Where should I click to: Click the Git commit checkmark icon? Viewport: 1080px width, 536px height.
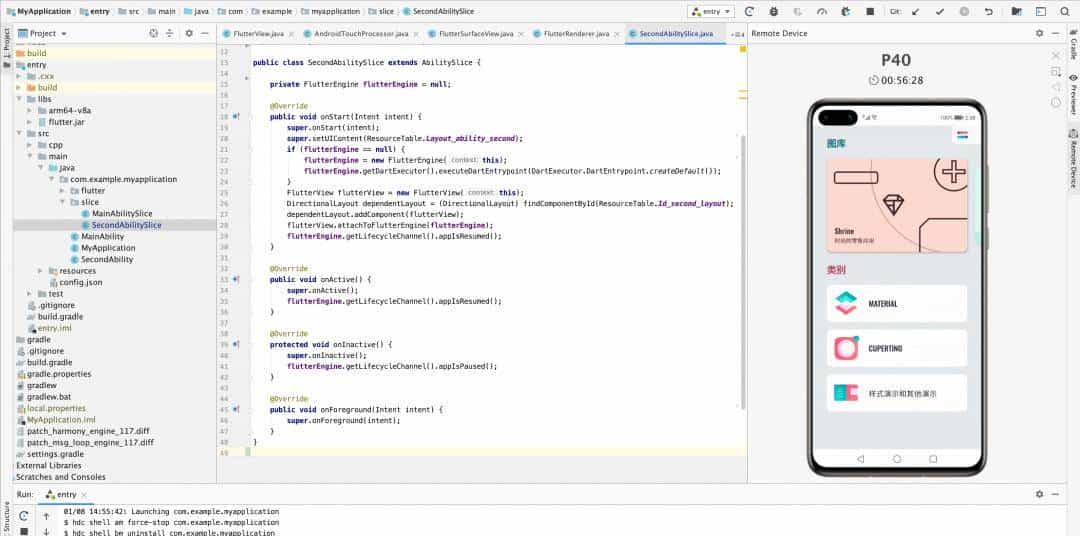click(941, 11)
